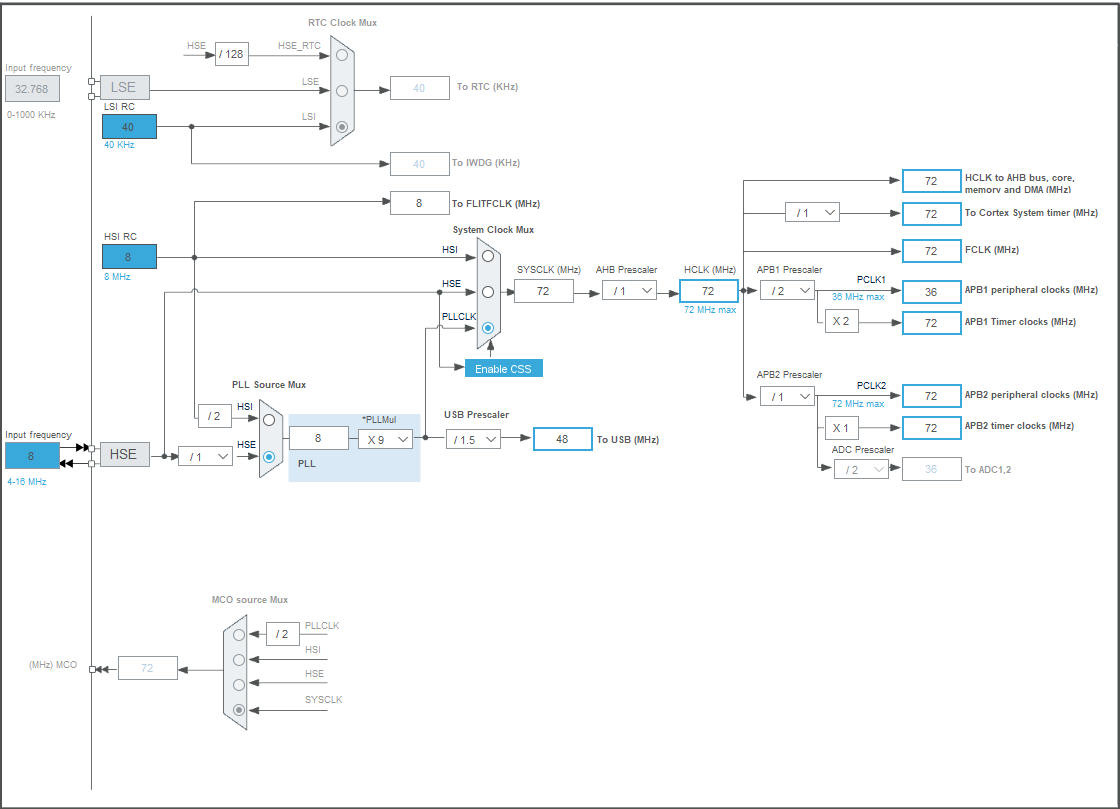Select PLLCLK in System Clock Mux

click(x=488, y=328)
